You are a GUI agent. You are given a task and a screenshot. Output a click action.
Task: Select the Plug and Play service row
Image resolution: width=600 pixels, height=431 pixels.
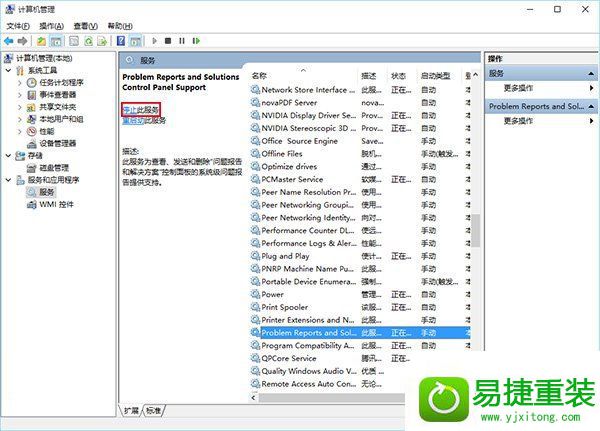click(360, 256)
